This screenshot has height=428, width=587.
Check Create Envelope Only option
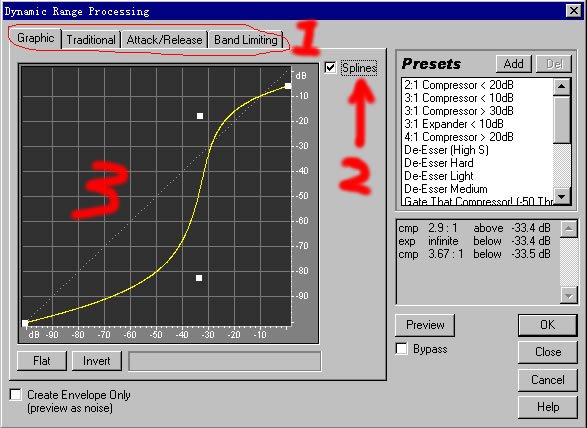pos(16,394)
